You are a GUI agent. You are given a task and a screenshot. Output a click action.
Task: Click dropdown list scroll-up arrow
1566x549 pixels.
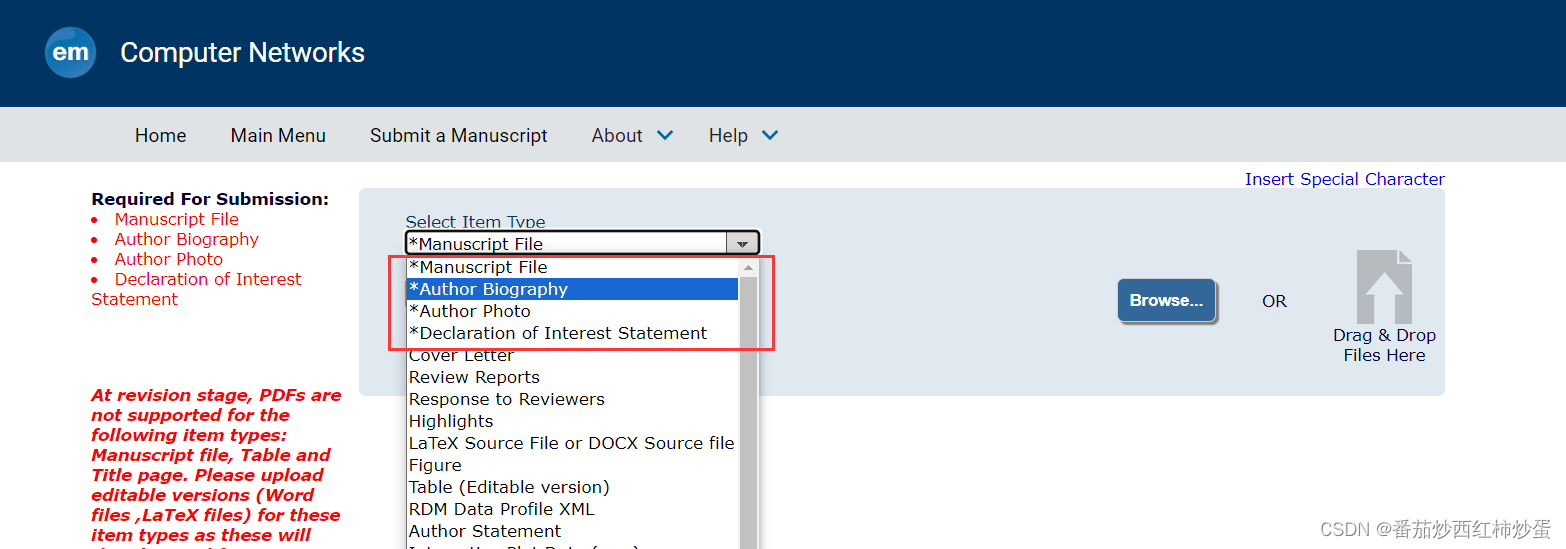(x=748, y=267)
